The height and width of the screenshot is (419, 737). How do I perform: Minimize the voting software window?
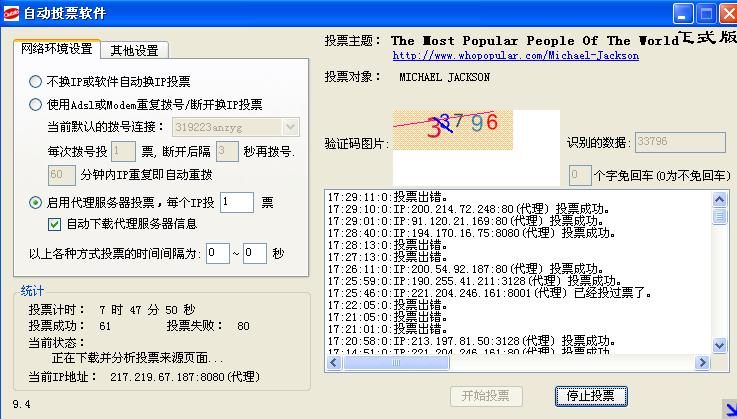point(682,12)
